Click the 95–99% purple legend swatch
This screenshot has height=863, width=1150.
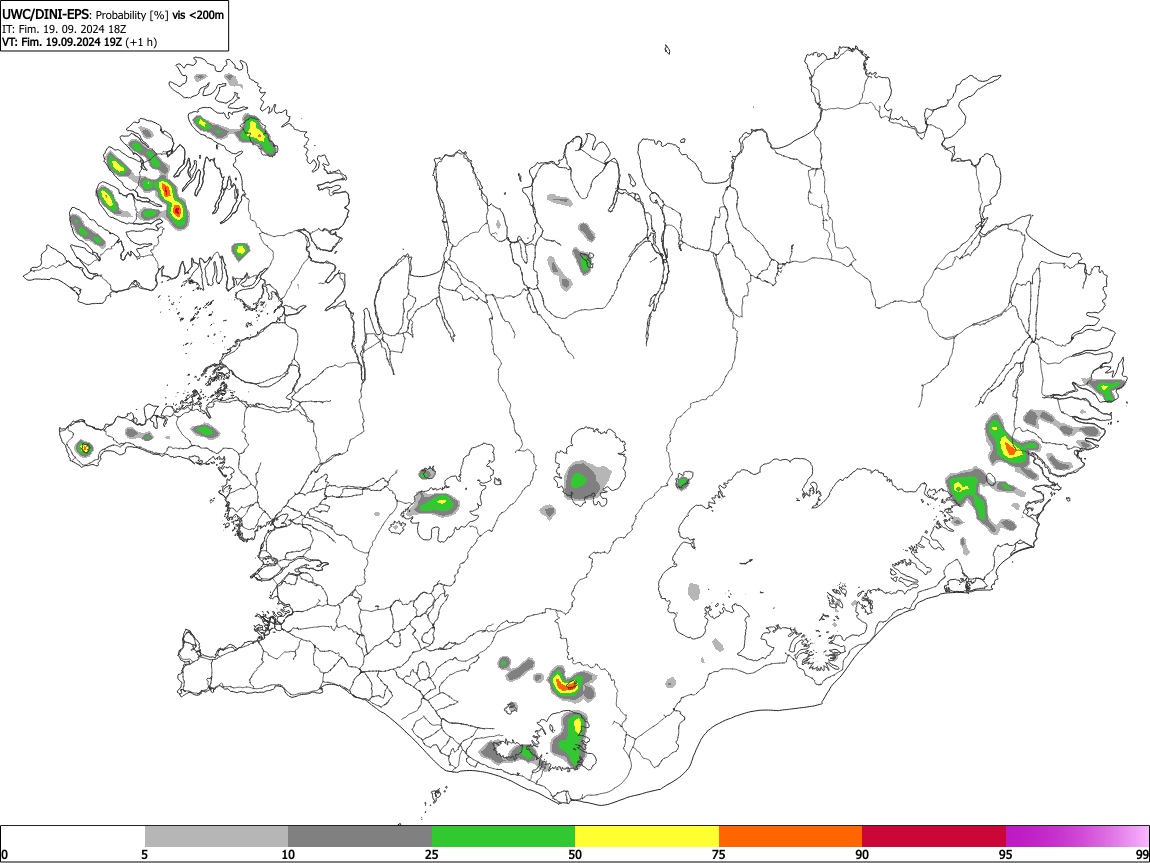pyautogui.click(x=1077, y=837)
